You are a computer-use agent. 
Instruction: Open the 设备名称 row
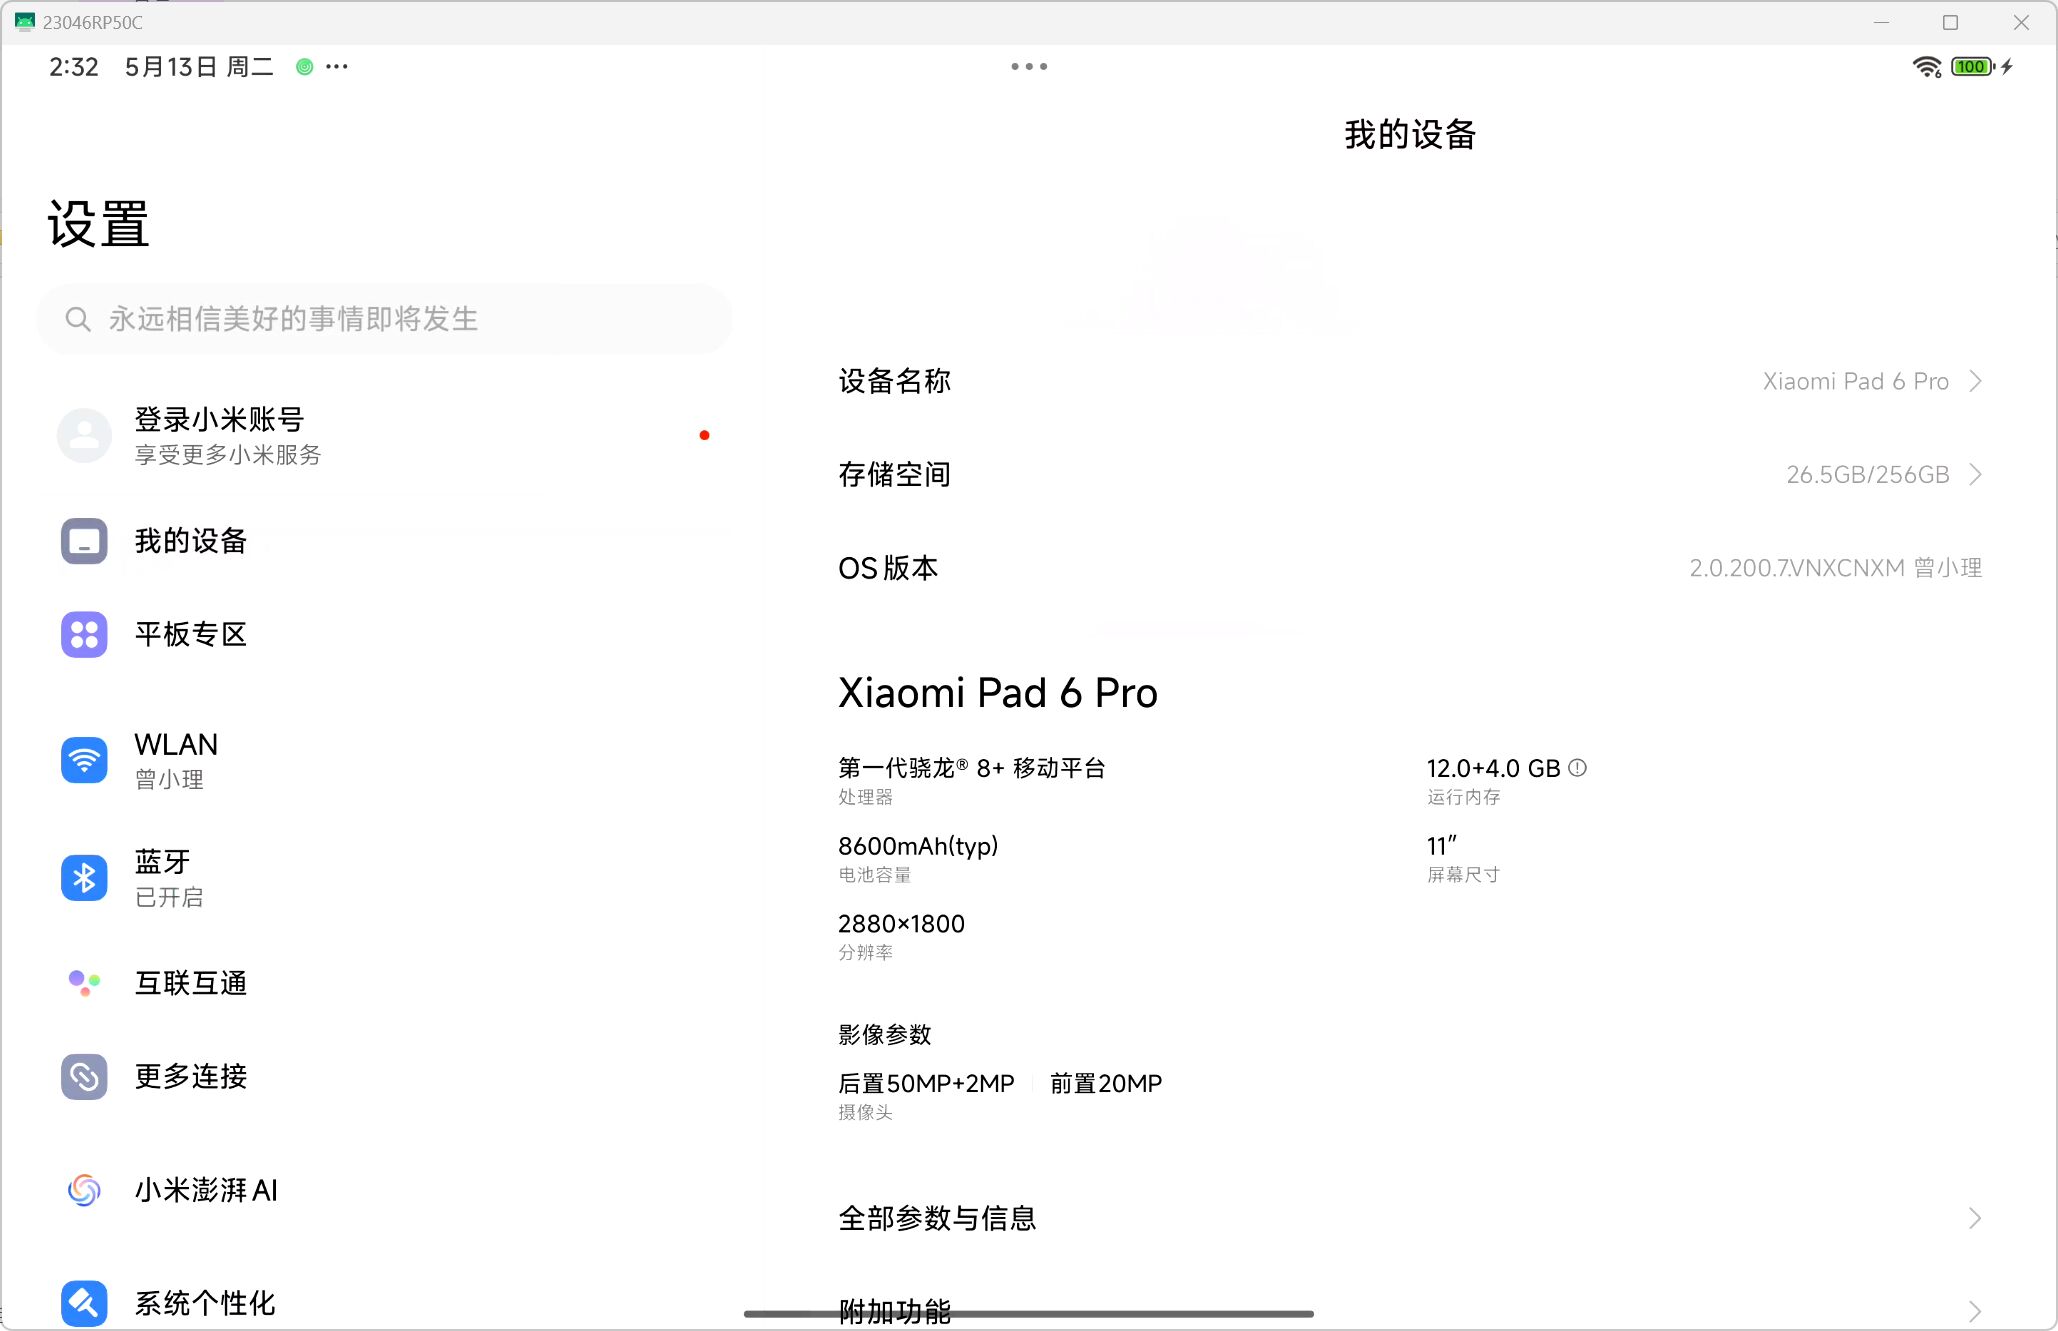1410,381
